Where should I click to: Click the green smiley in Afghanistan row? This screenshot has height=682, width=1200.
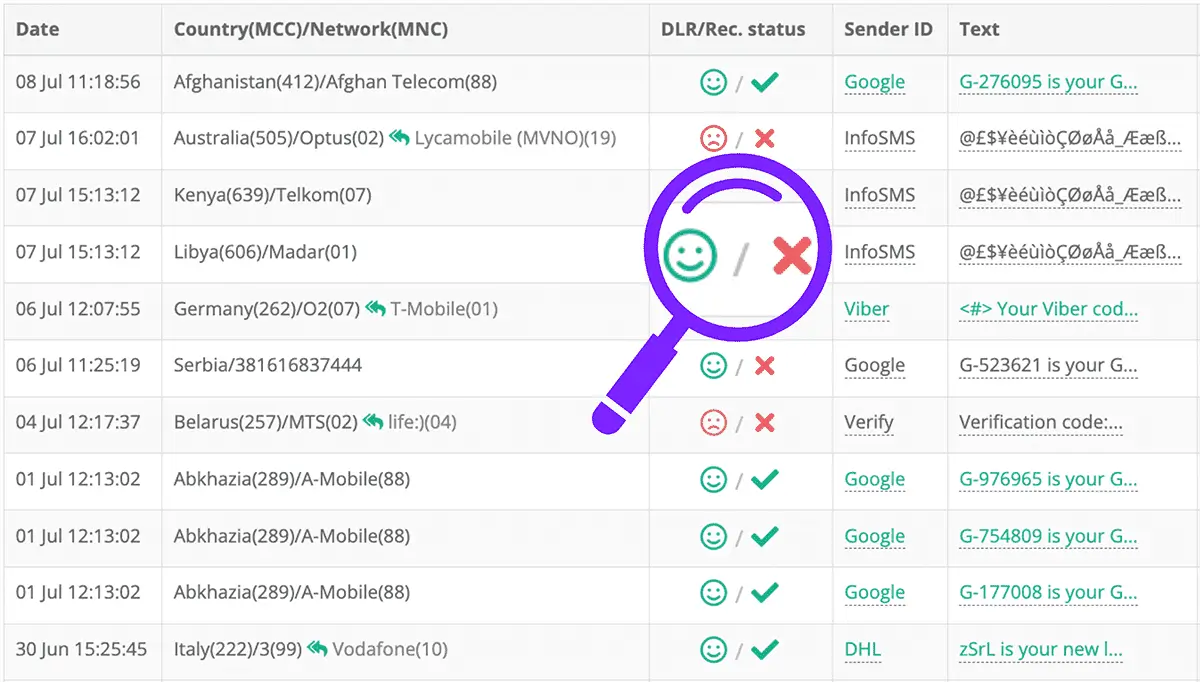pyautogui.click(x=713, y=82)
